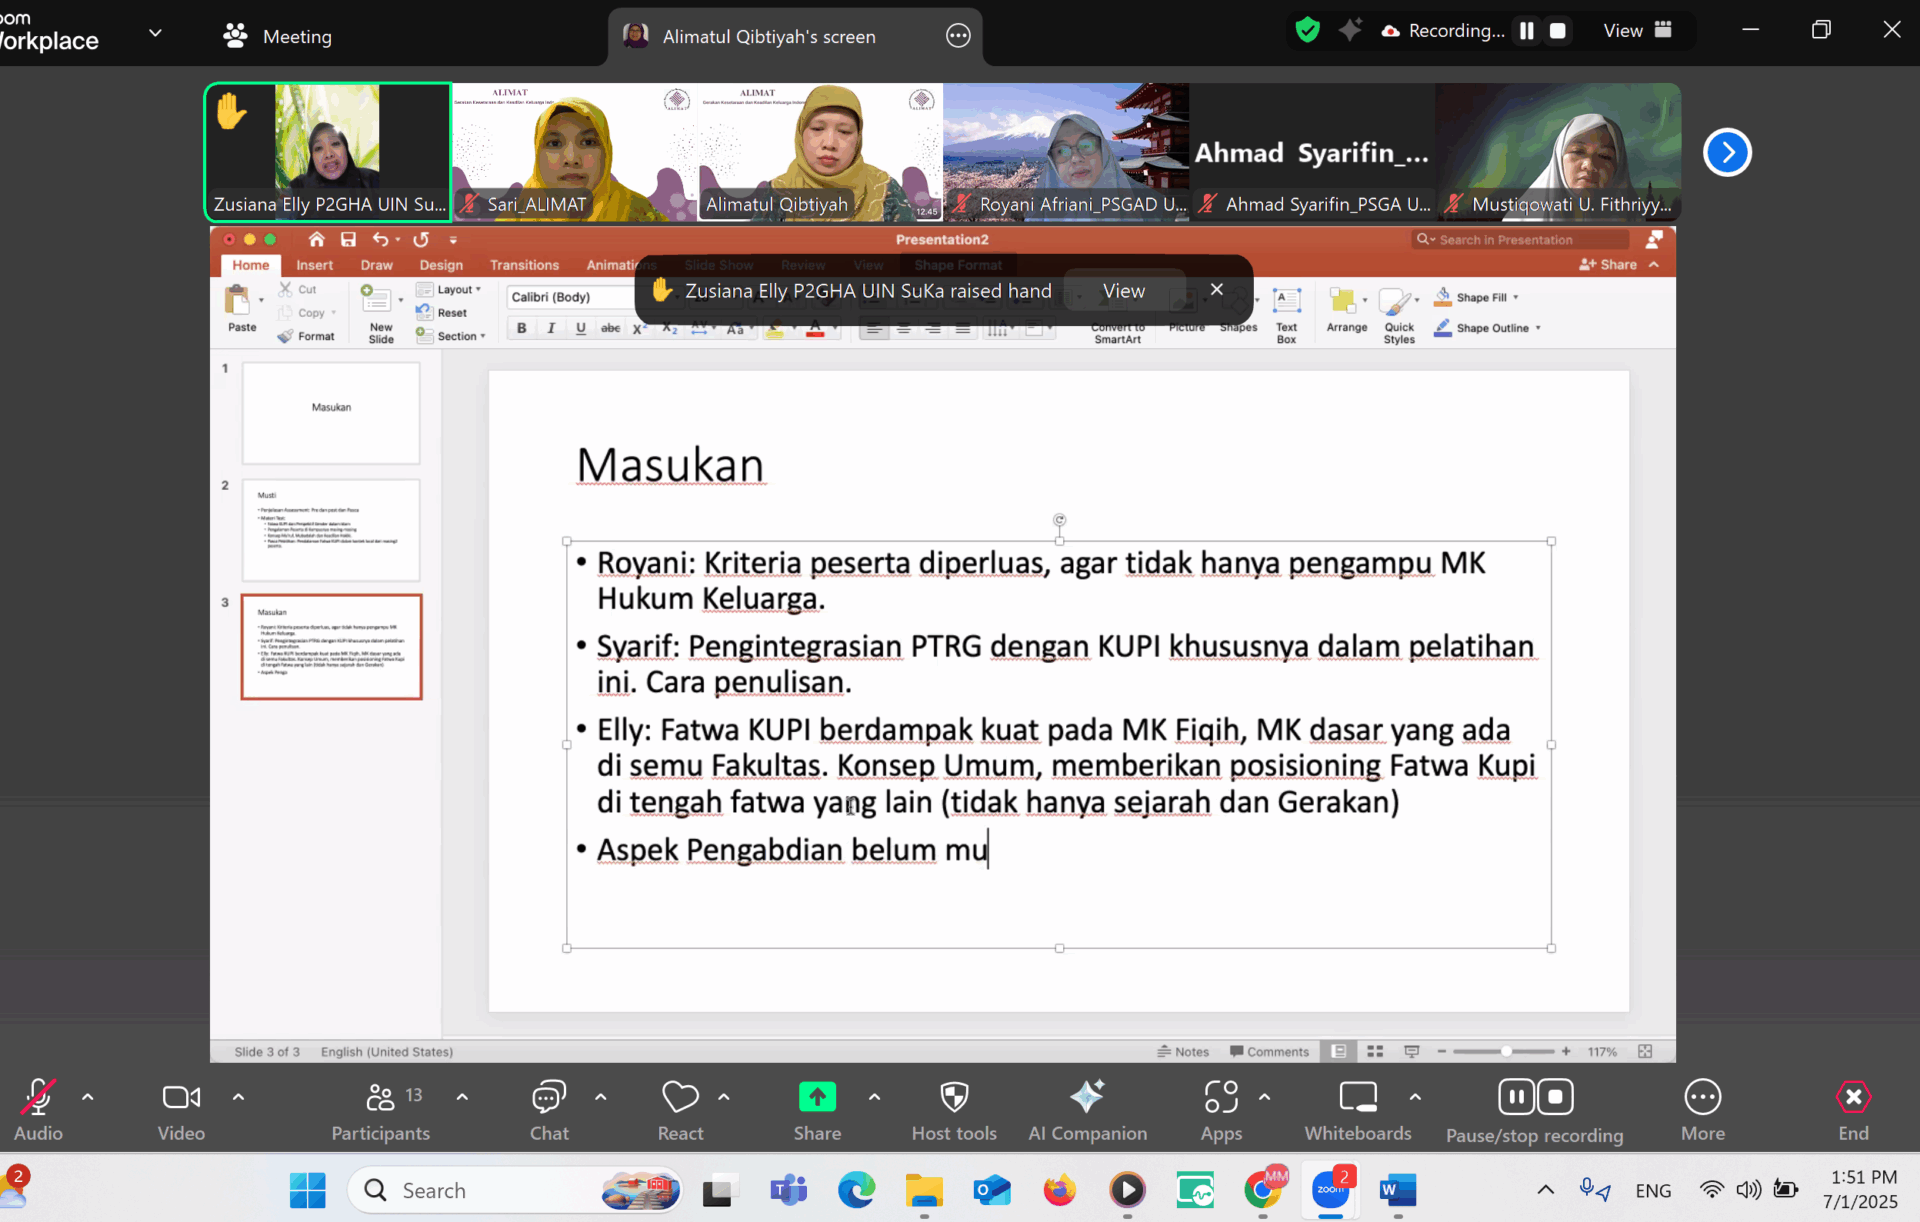
Task: Open the Meeting menu tab
Action: click(277, 36)
